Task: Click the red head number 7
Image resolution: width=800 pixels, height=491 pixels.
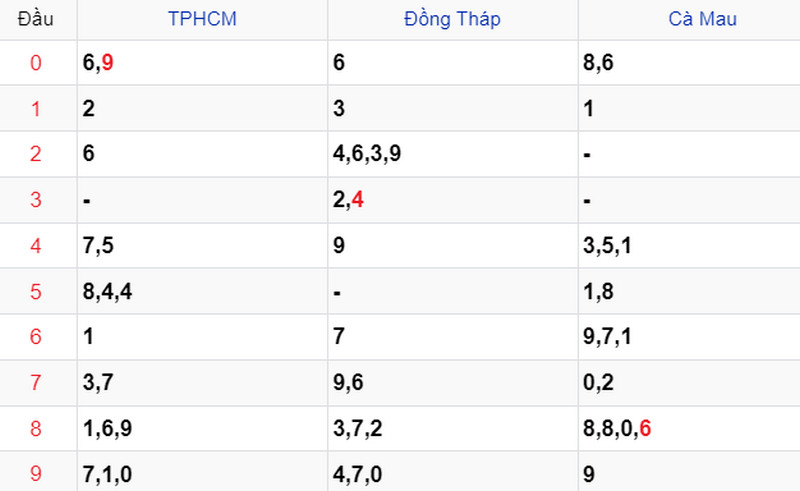Action: pyautogui.click(x=35, y=382)
